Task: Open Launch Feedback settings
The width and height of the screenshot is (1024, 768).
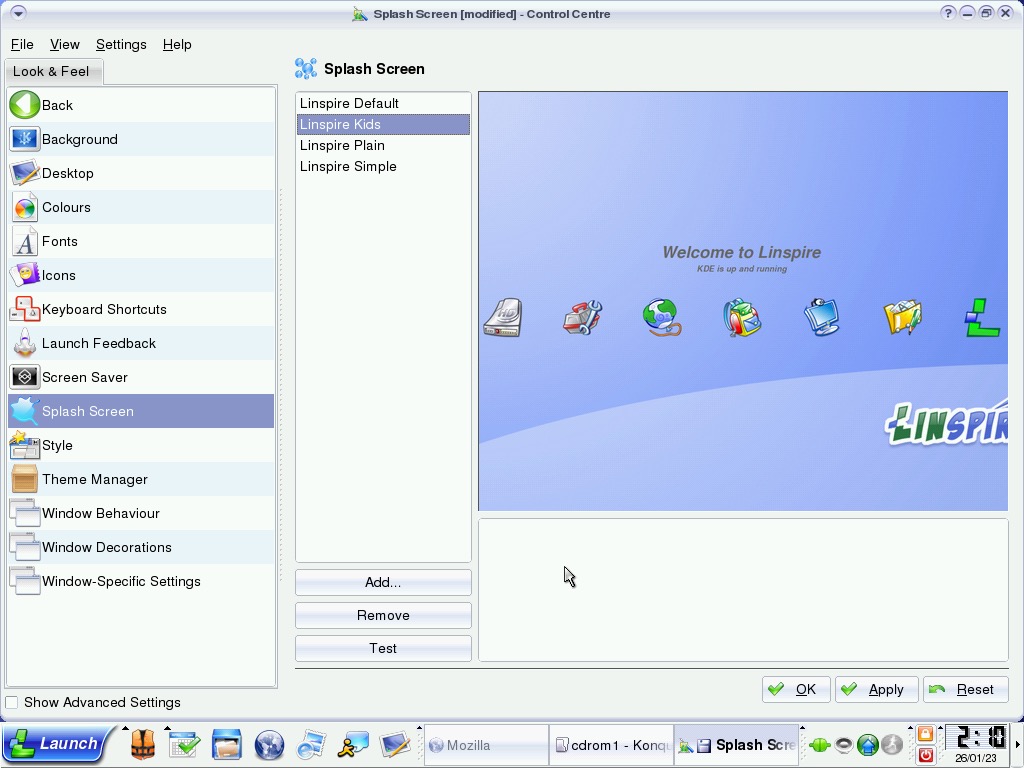Action: pos(98,343)
